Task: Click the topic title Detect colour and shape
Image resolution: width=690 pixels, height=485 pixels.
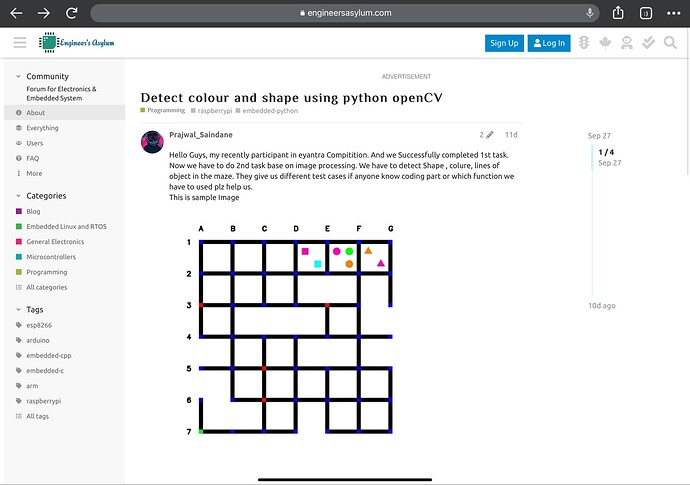Action: pos(291,98)
